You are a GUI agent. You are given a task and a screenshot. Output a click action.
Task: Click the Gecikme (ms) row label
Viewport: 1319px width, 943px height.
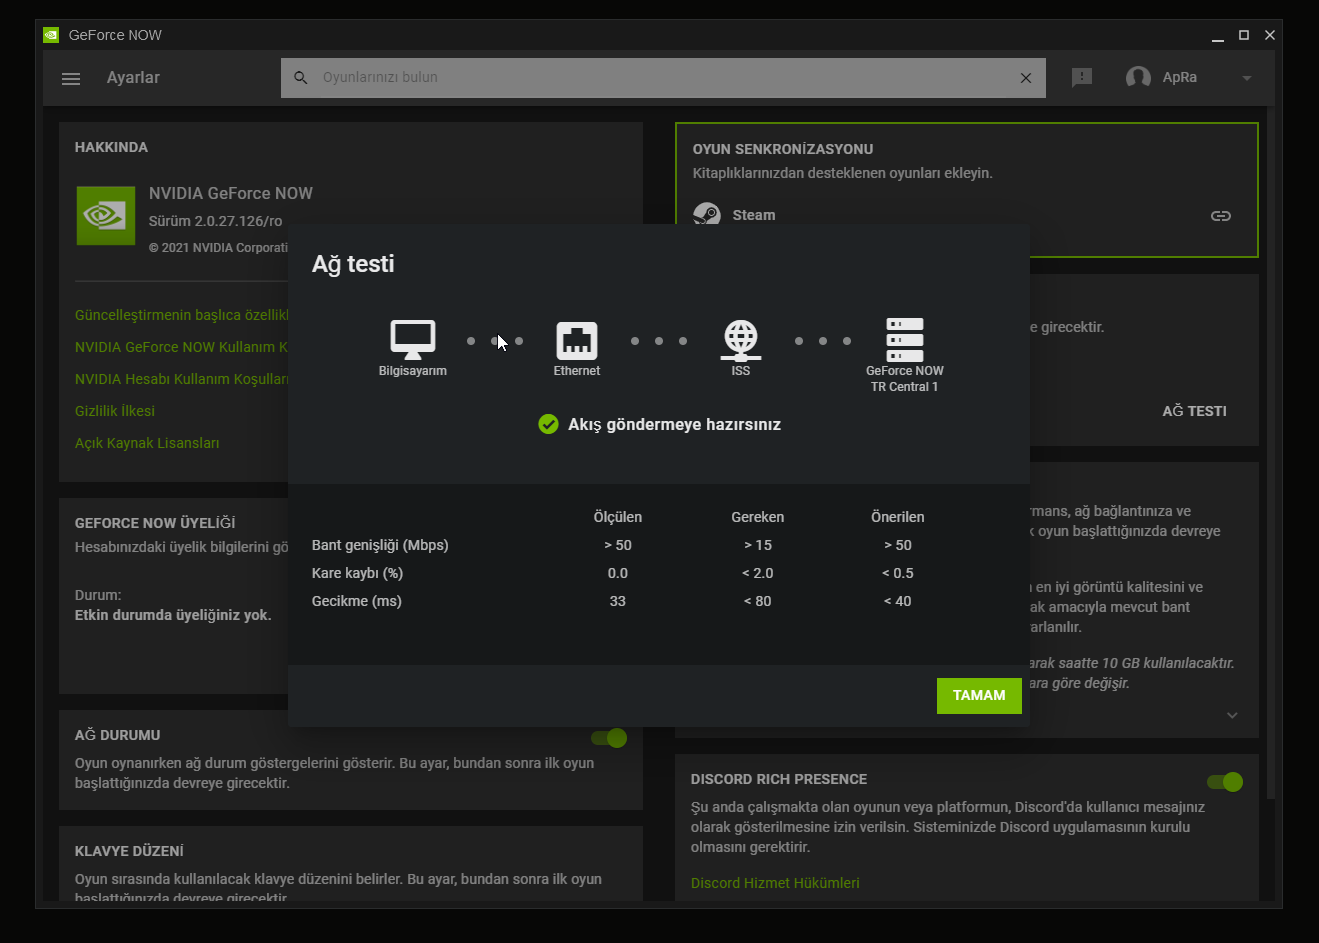(x=357, y=601)
